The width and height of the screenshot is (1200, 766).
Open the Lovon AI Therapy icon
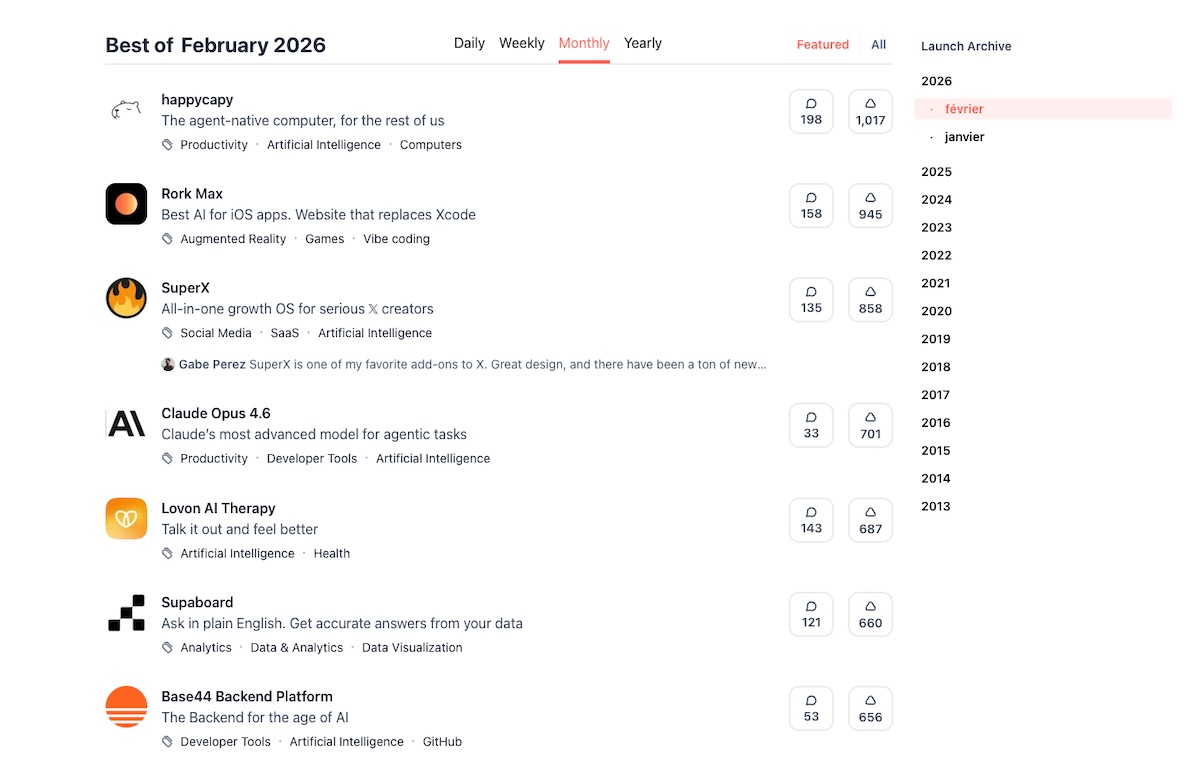point(126,519)
